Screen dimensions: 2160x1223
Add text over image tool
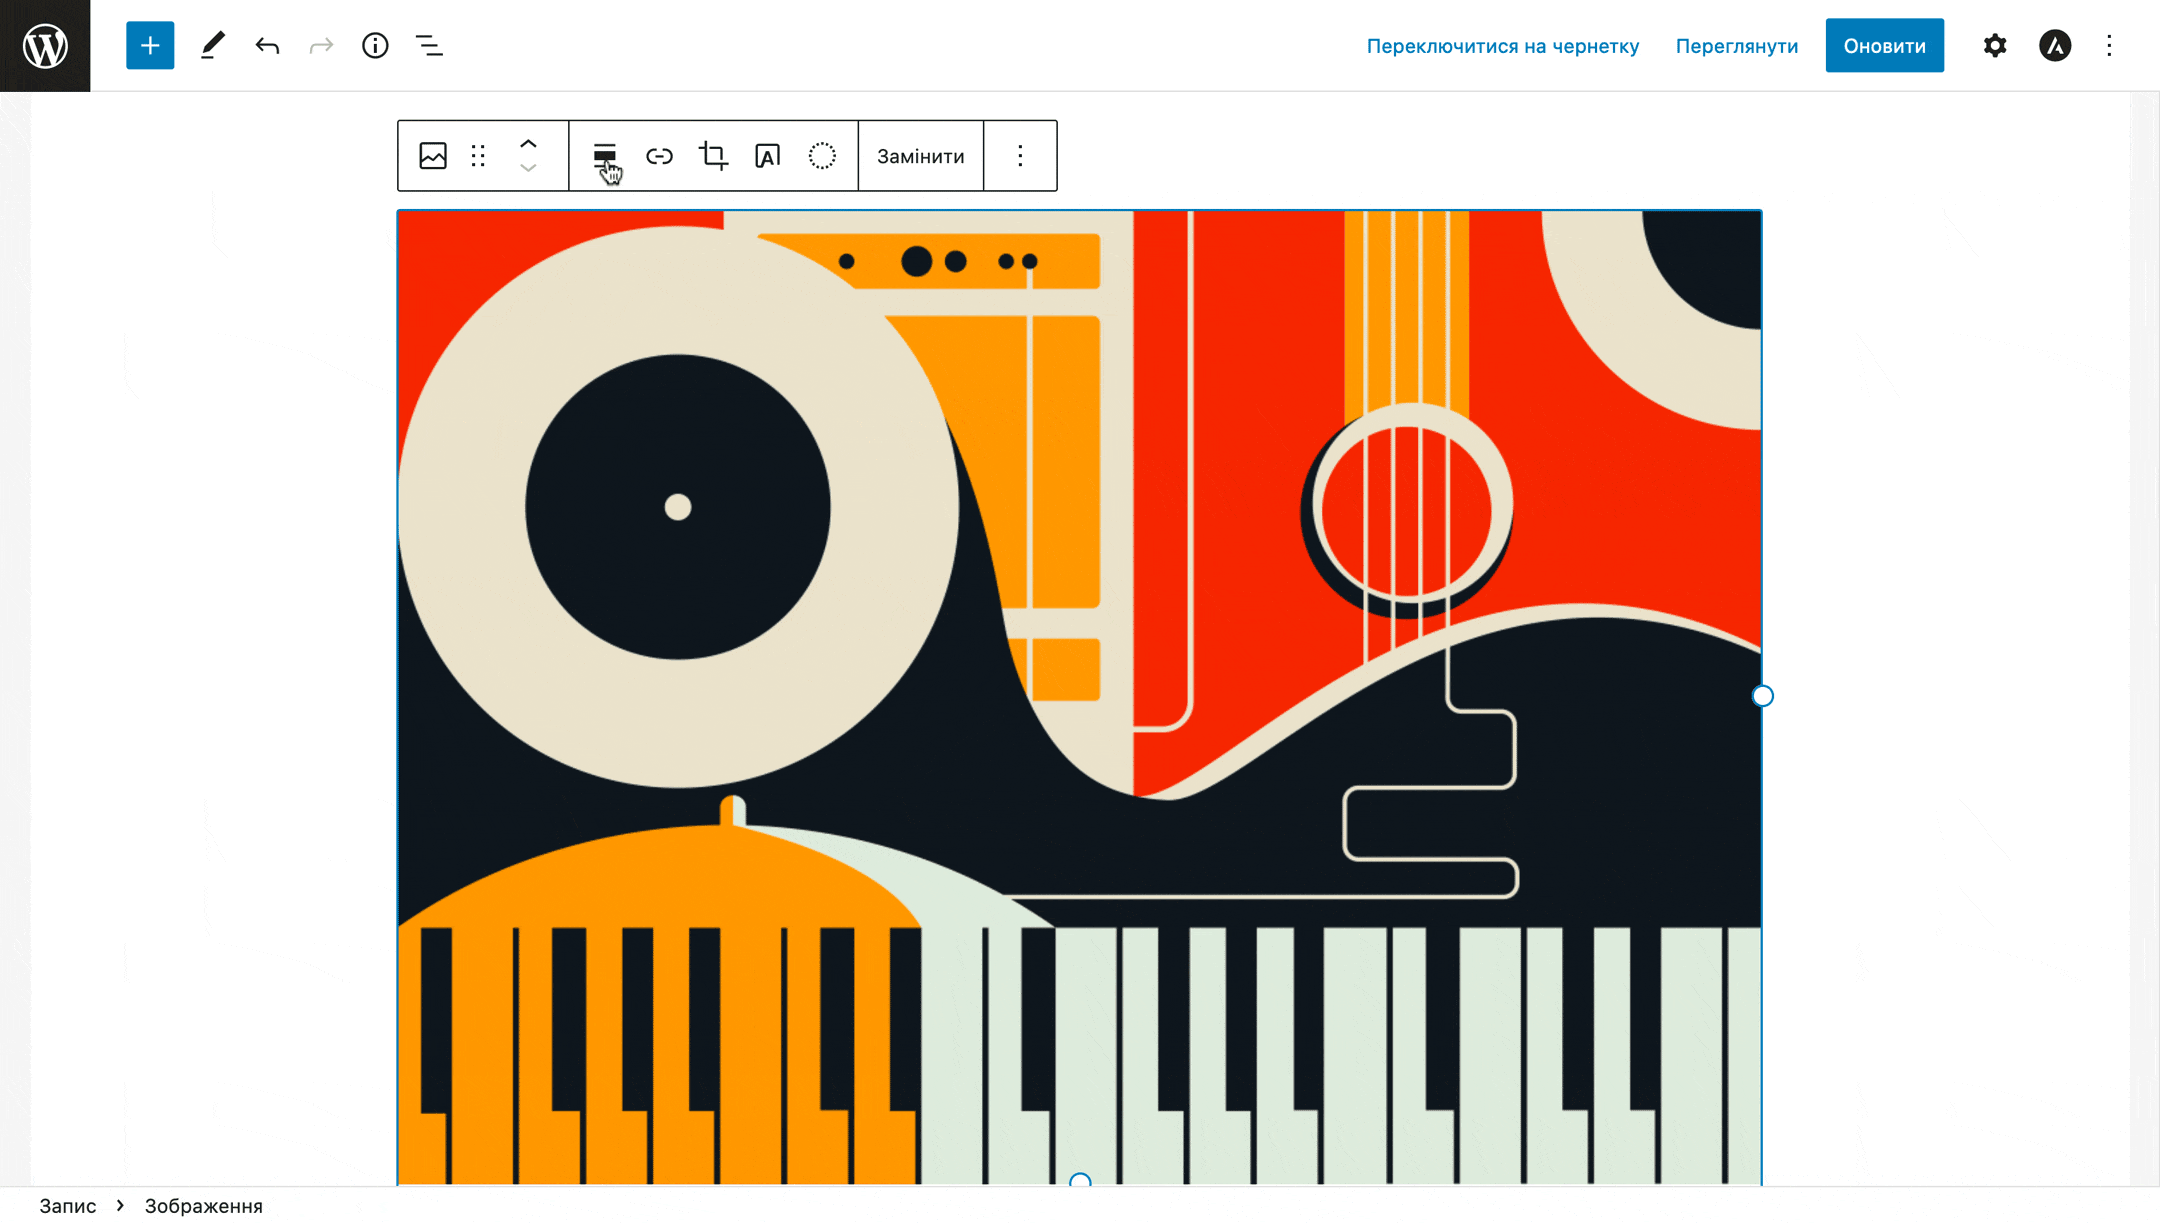[767, 156]
